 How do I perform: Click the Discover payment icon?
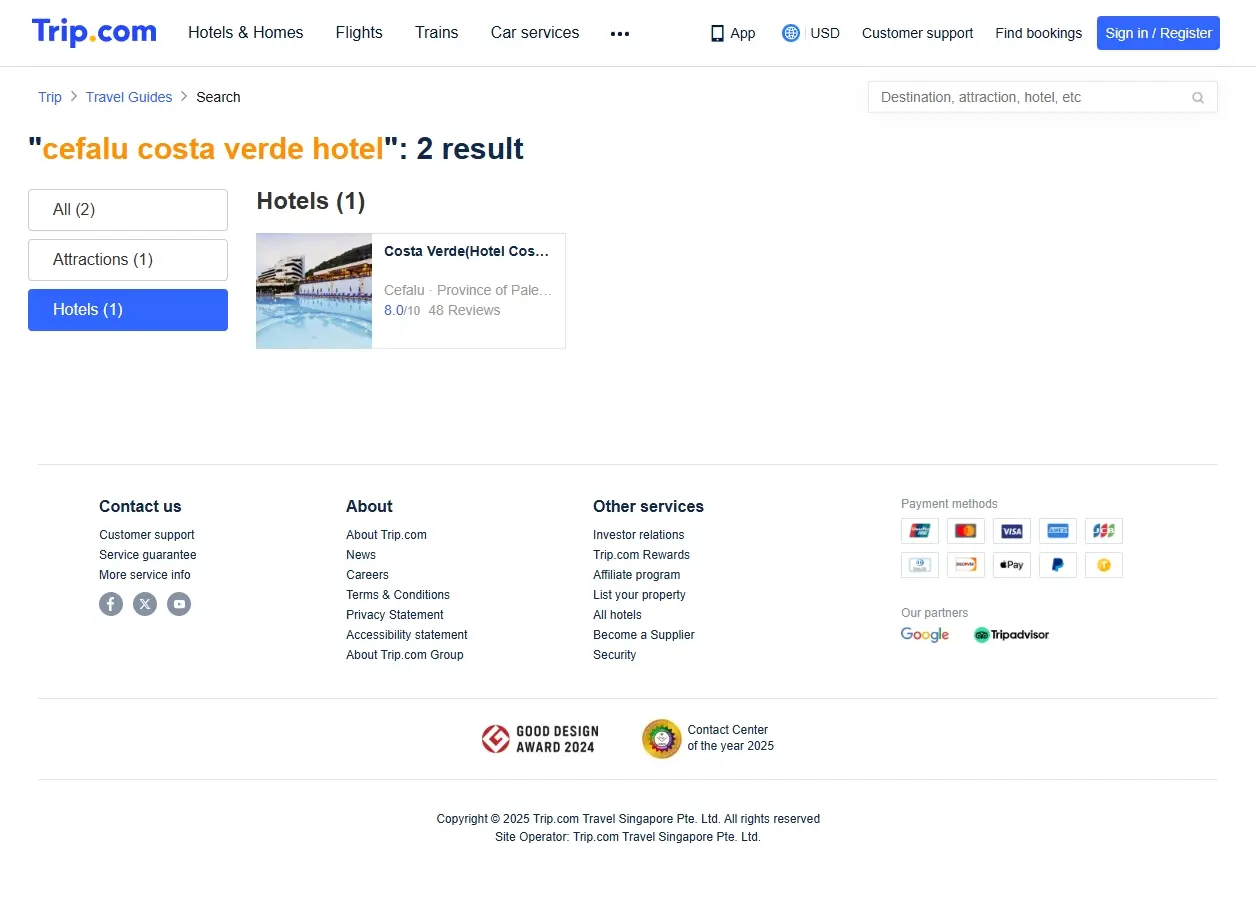[966, 565]
